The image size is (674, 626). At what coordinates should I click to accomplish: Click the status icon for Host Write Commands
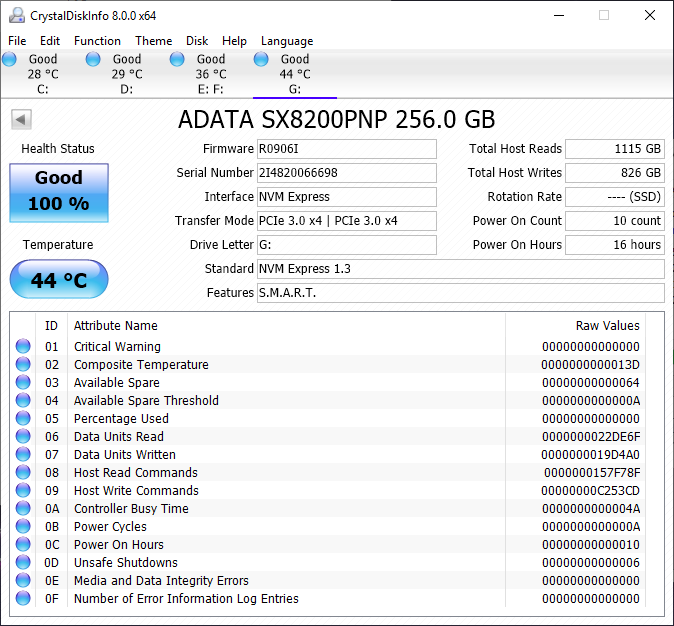click(23, 490)
